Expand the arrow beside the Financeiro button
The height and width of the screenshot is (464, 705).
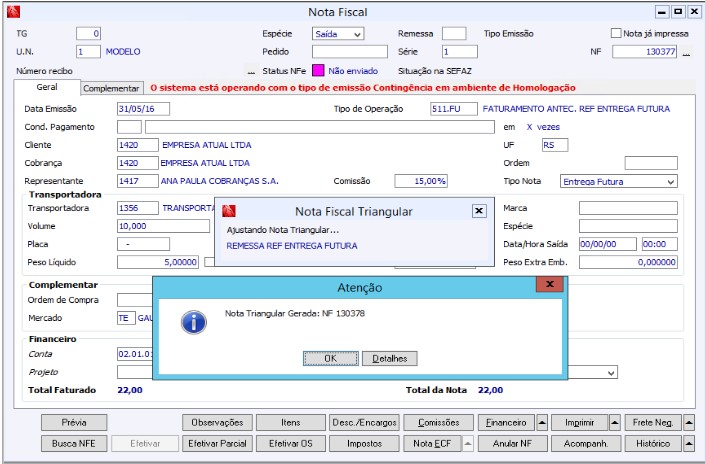point(542,423)
